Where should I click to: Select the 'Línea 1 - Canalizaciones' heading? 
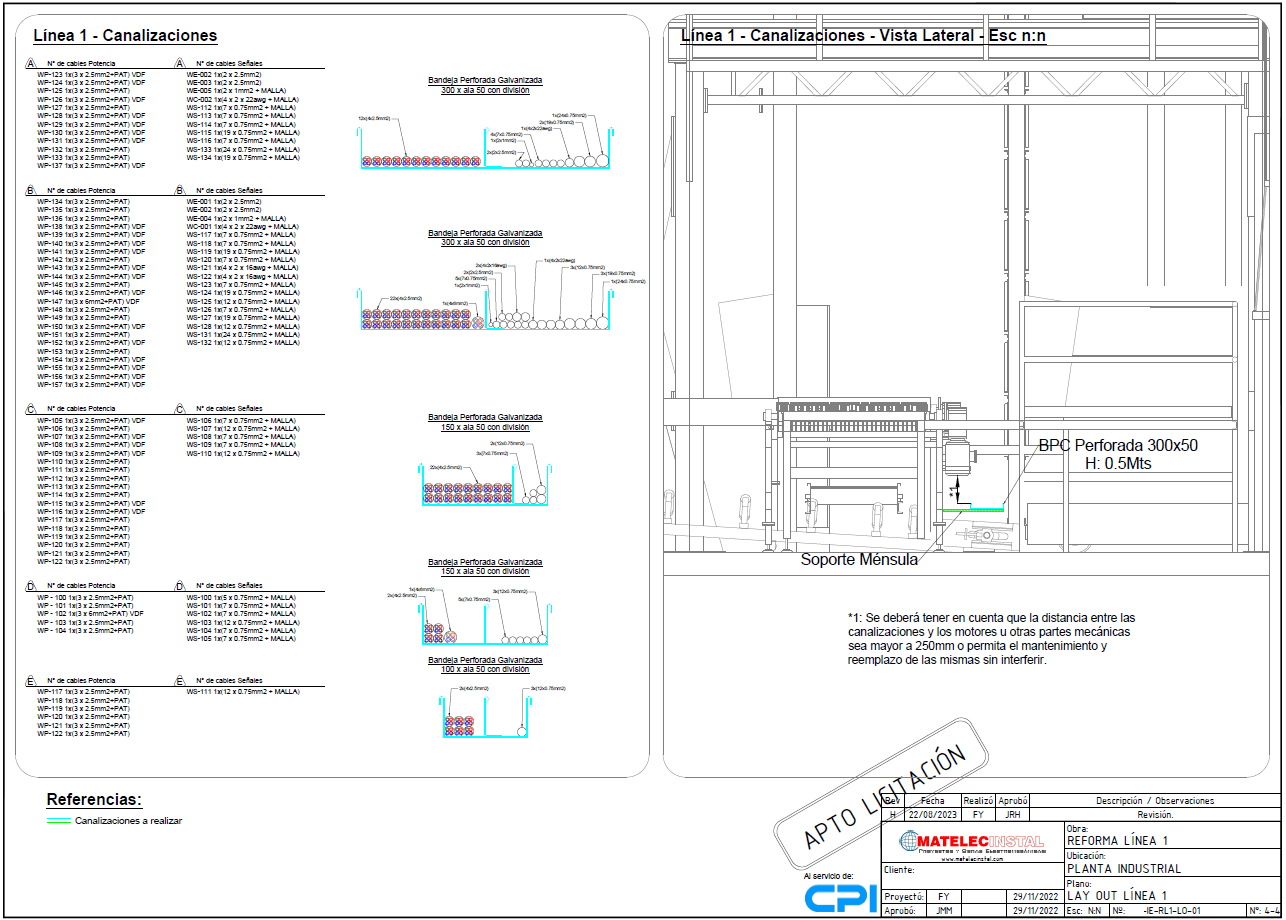(x=125, y=36)
